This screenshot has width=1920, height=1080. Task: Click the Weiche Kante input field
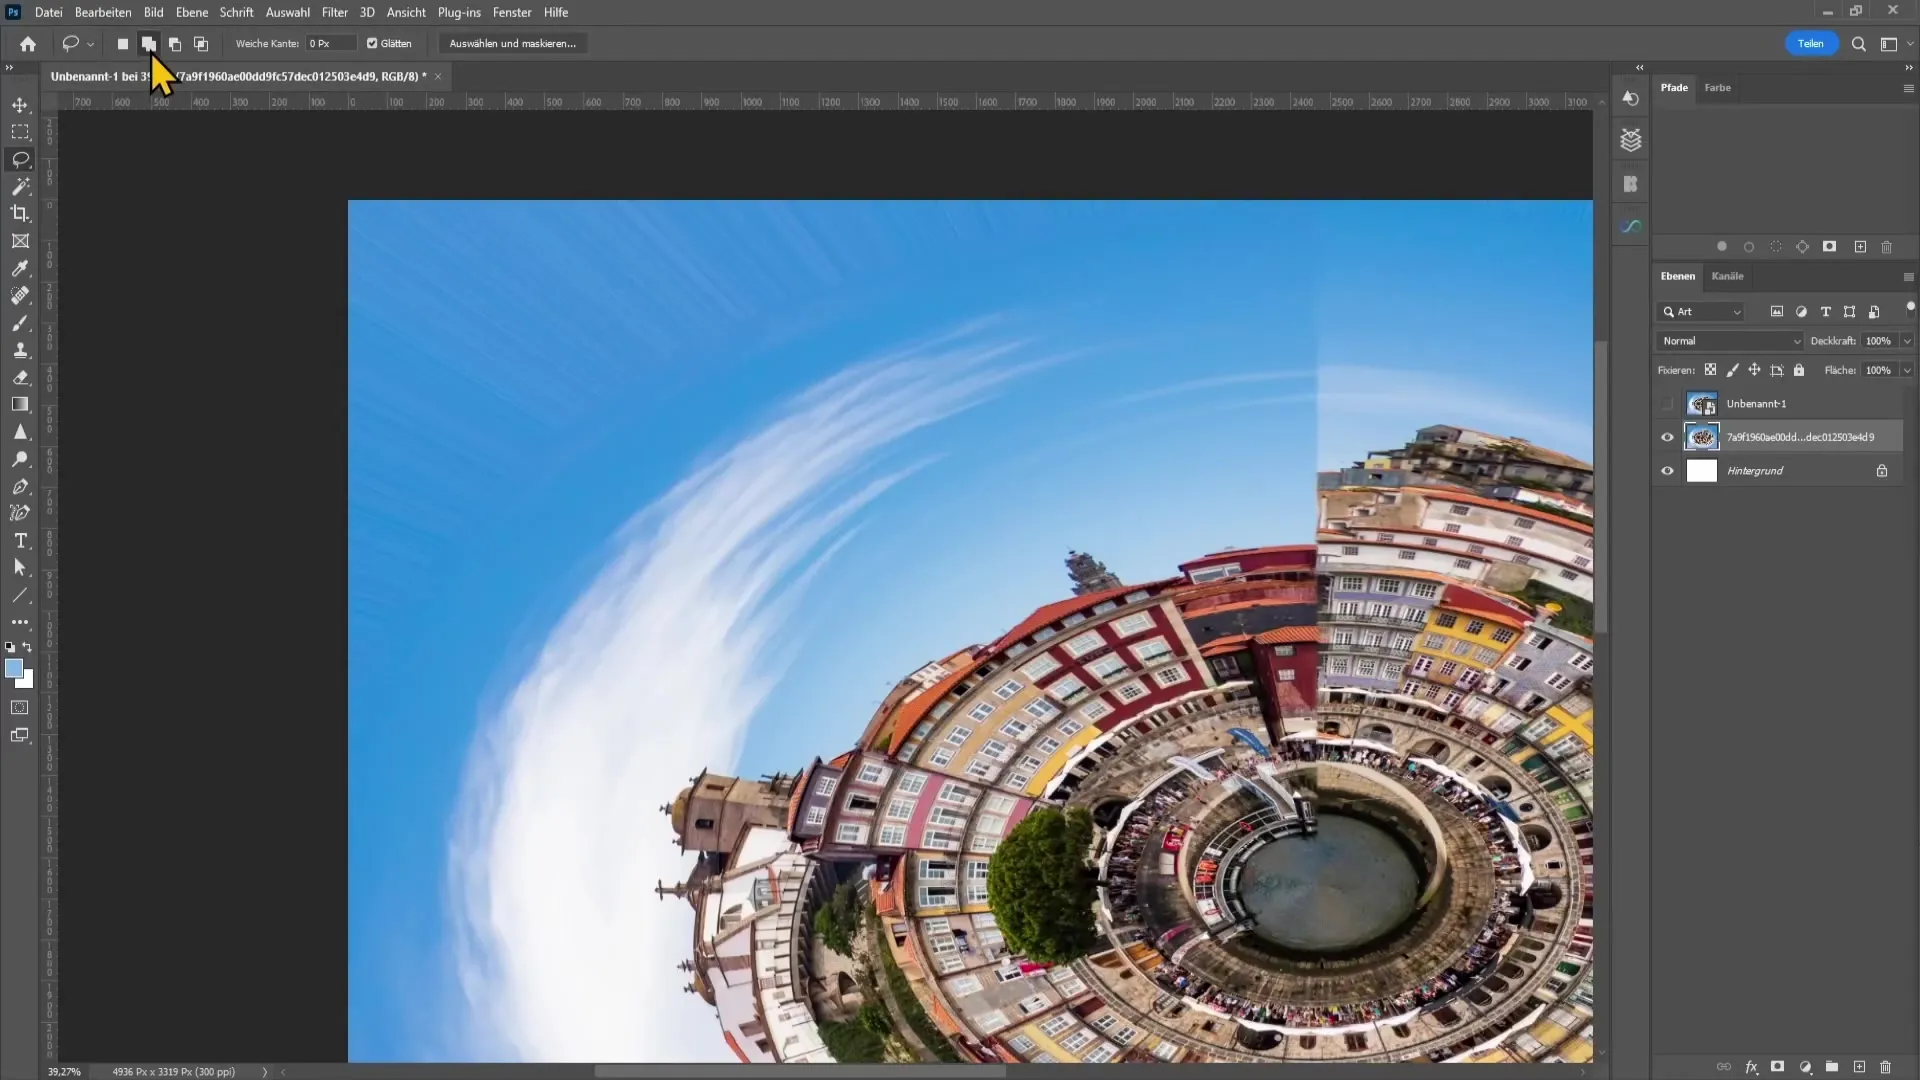point(330,44)
